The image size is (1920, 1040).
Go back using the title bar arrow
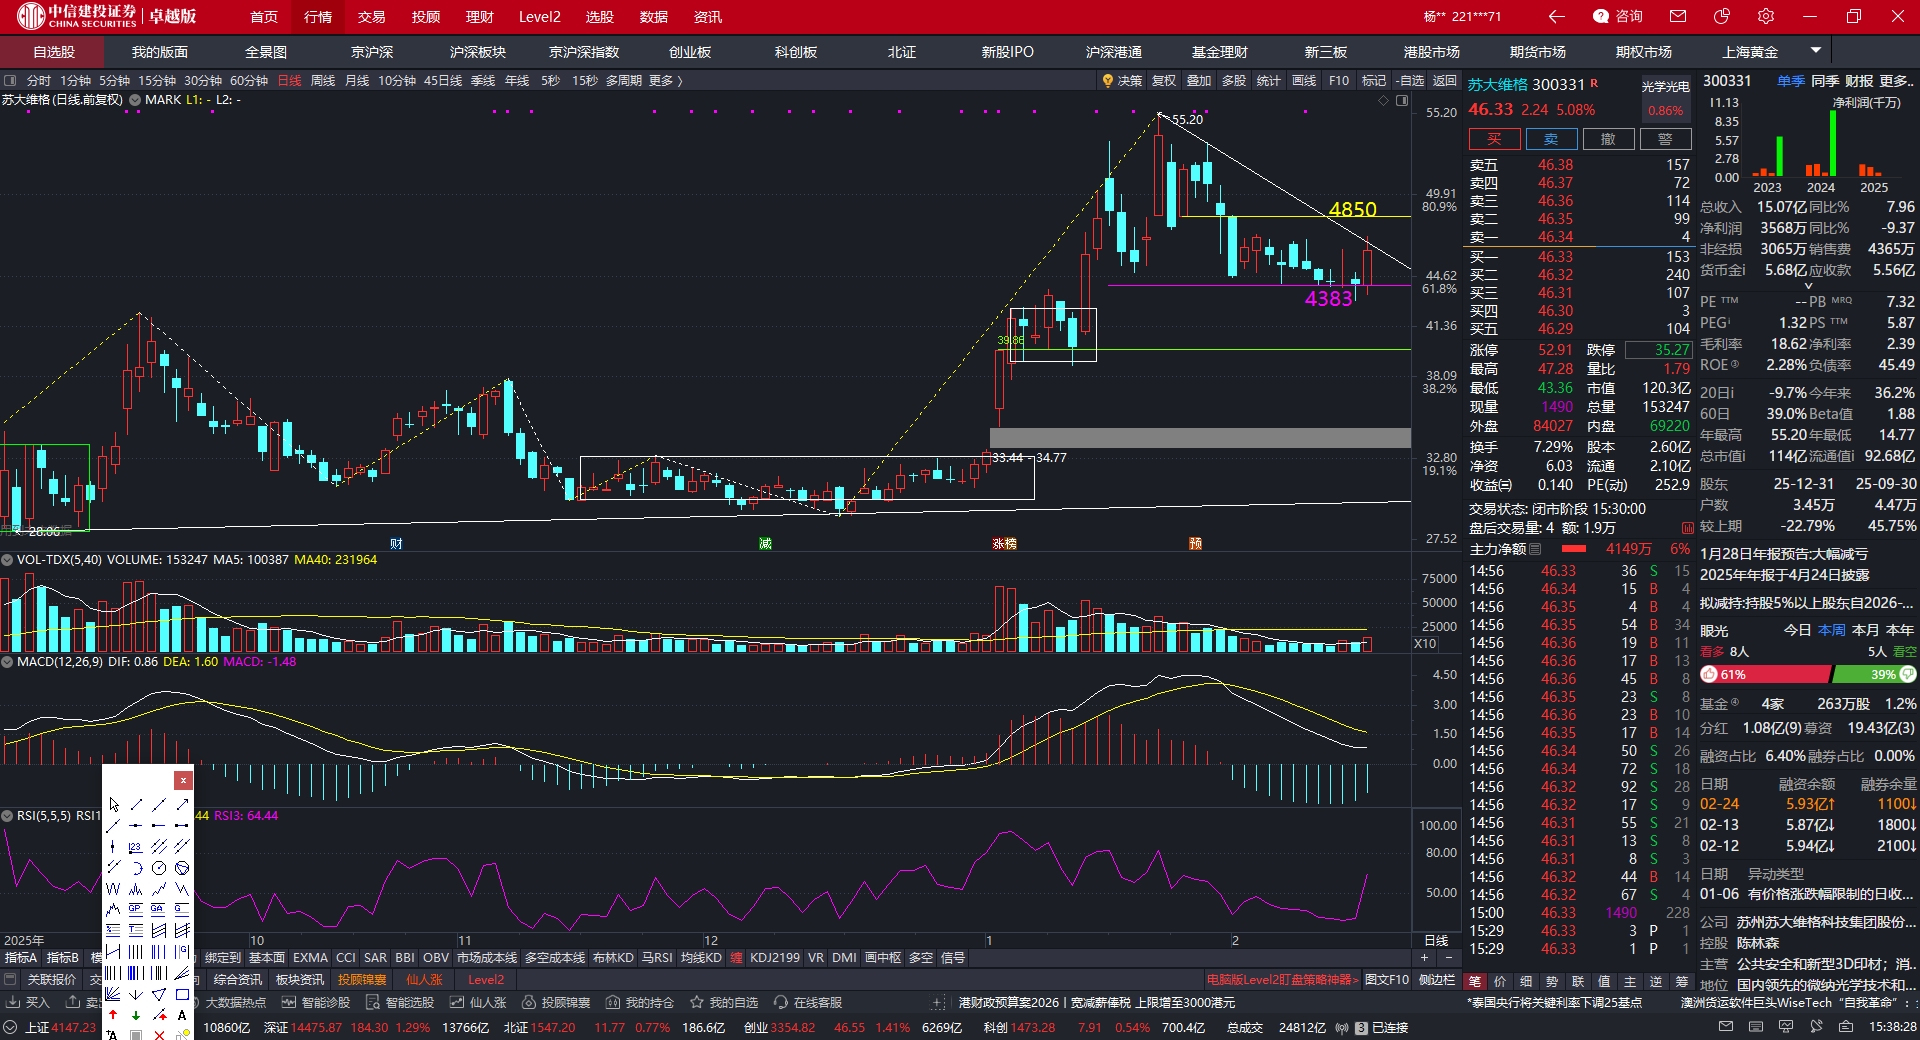[1556, 17]
